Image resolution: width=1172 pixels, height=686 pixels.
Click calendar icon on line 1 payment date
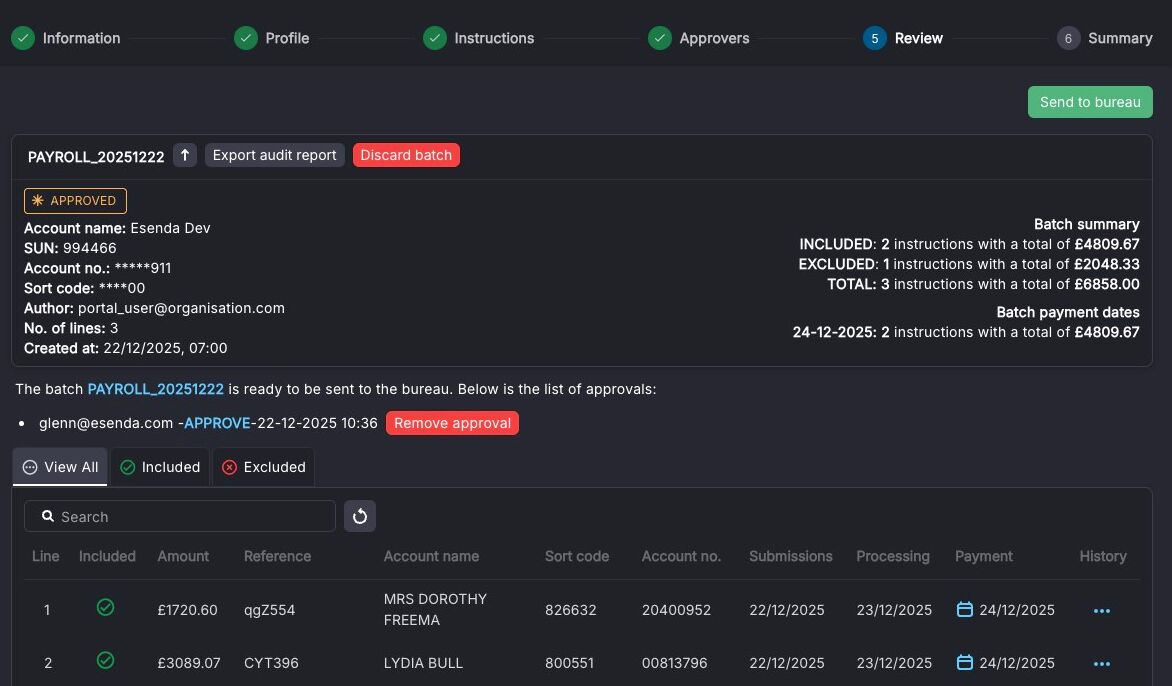pos(965,610)
